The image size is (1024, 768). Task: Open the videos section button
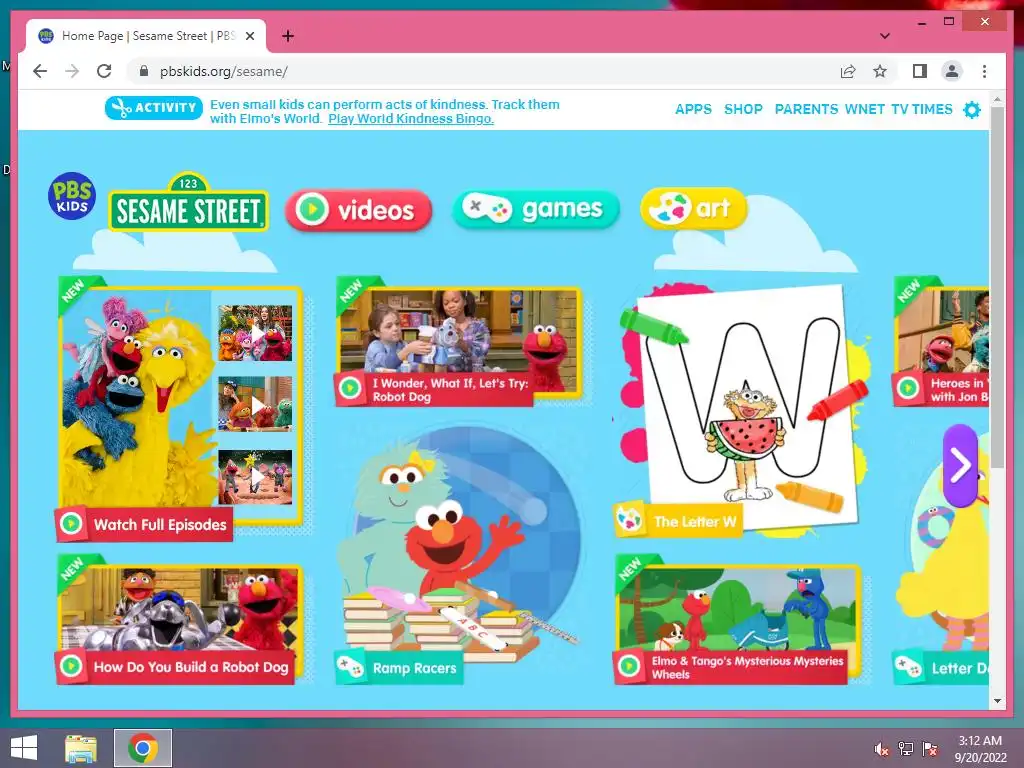pyautogui.click(x=359, y=210)
